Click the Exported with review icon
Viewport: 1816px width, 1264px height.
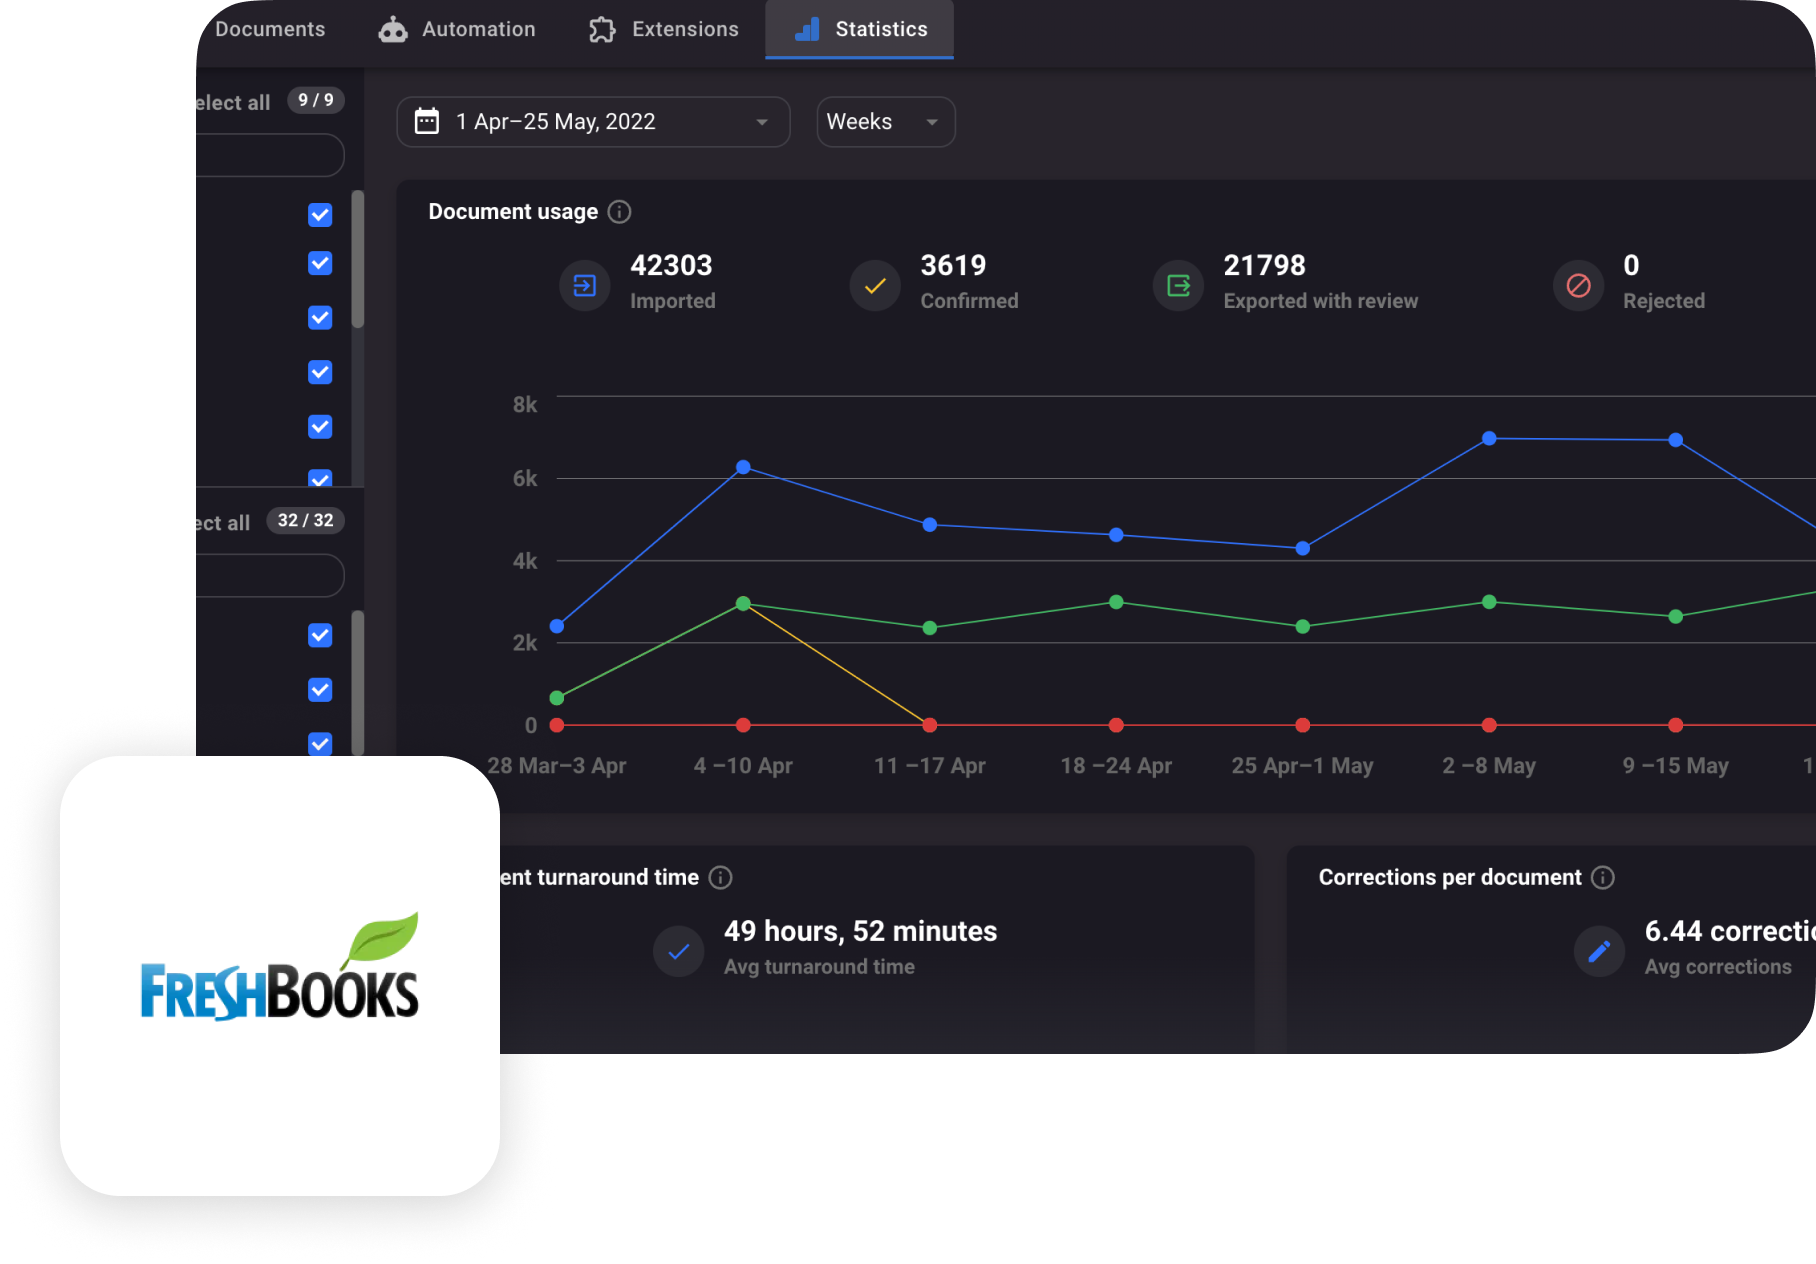1178,286
